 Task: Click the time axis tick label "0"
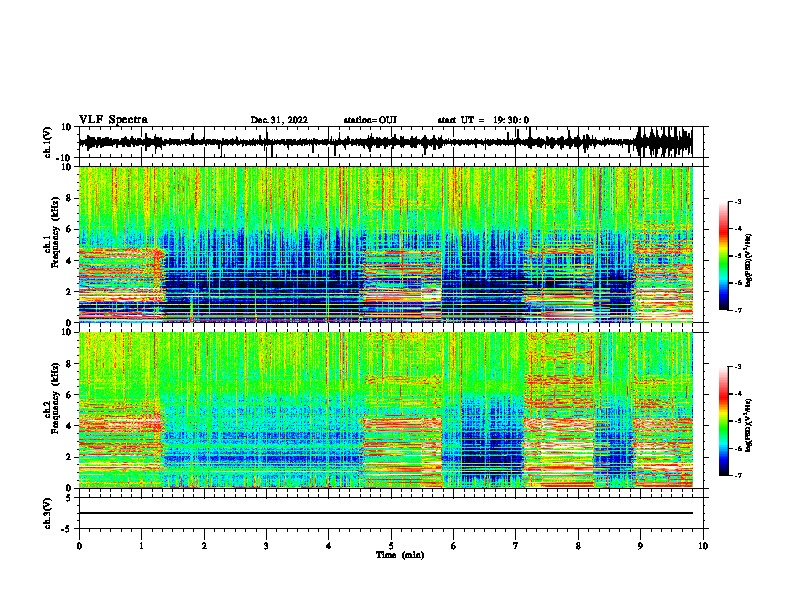tap(79, 546)
